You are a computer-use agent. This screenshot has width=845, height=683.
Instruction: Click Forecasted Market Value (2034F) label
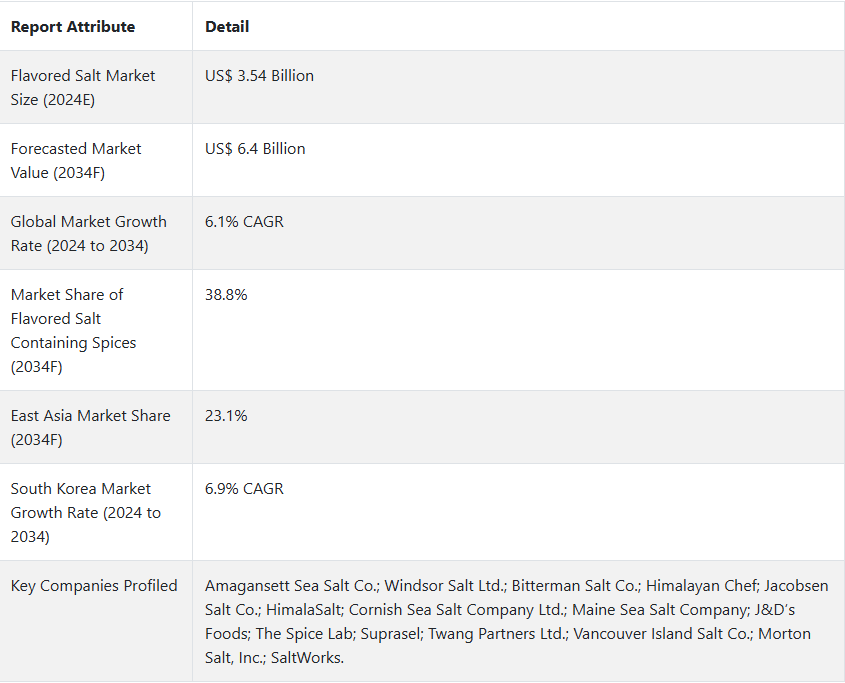pyautogui.click(x=76, y=161)
